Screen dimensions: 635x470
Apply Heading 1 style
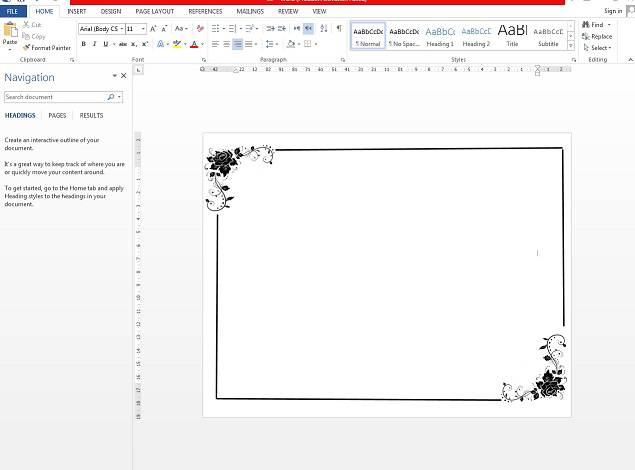pyautogui.click(x=440, y=36)
